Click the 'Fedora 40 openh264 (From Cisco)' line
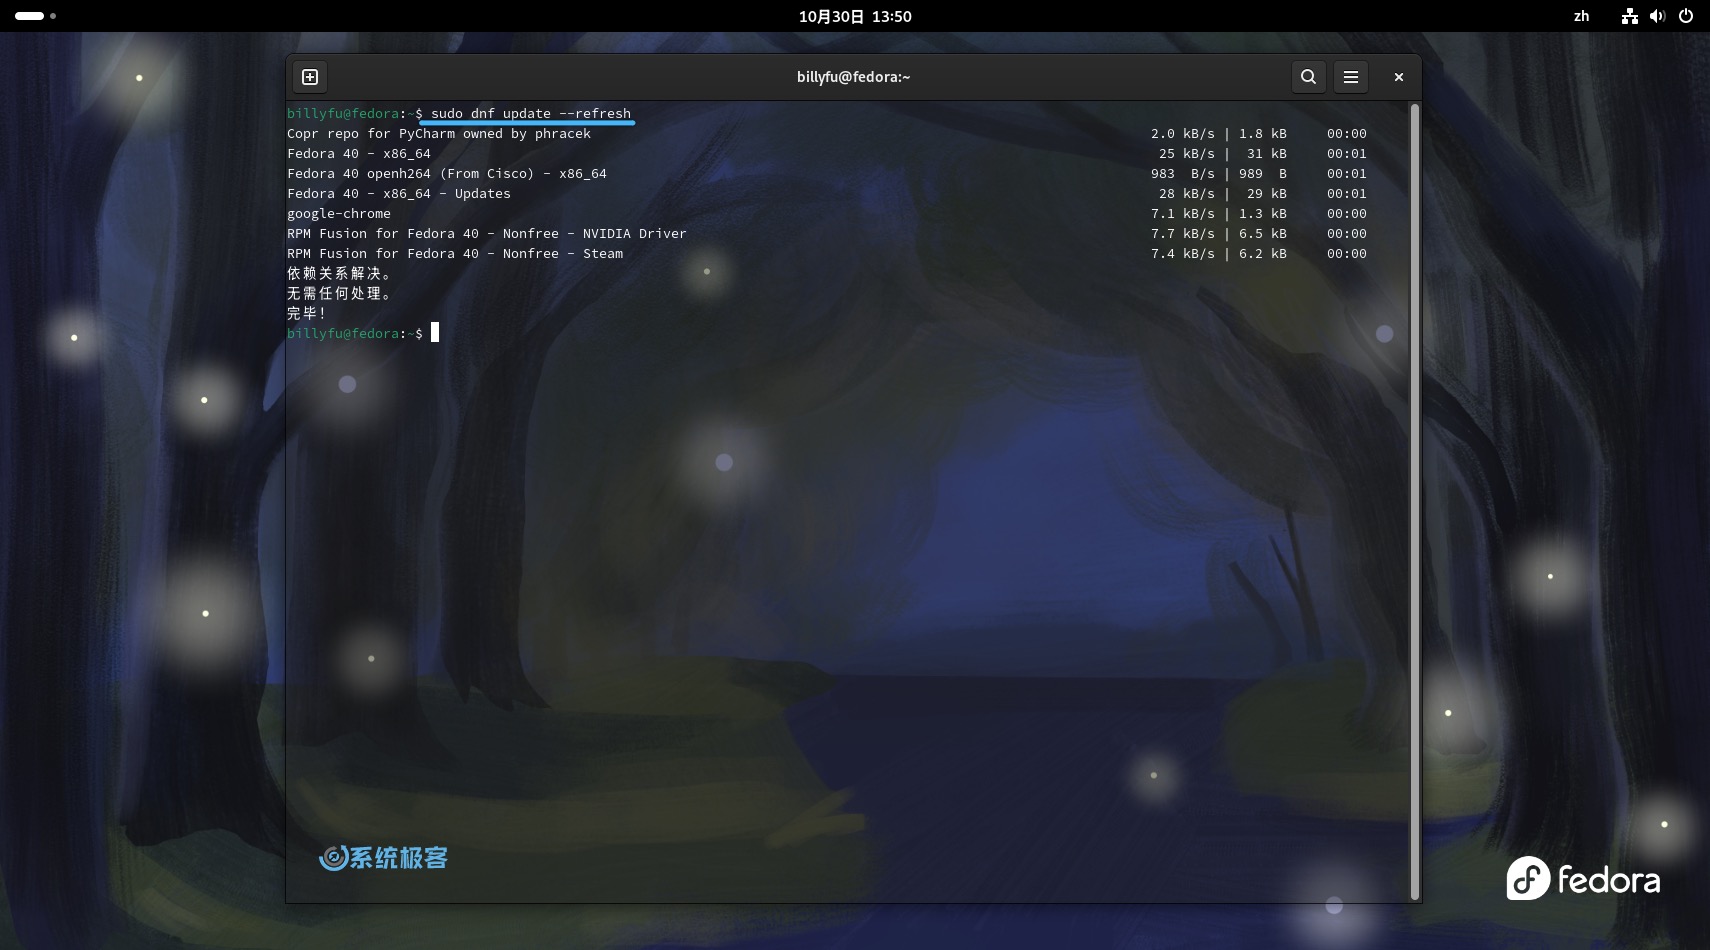This screenshot has width=1710, height=950. (x=447, y=173)
